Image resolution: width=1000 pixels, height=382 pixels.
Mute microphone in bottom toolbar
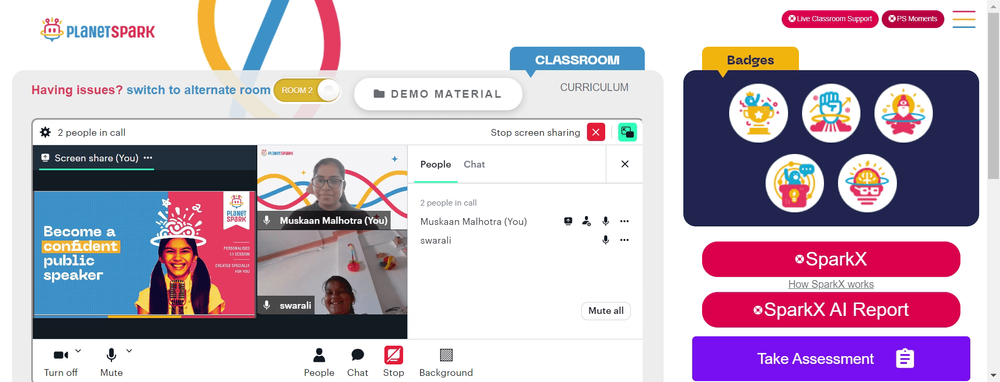(111, 363)
